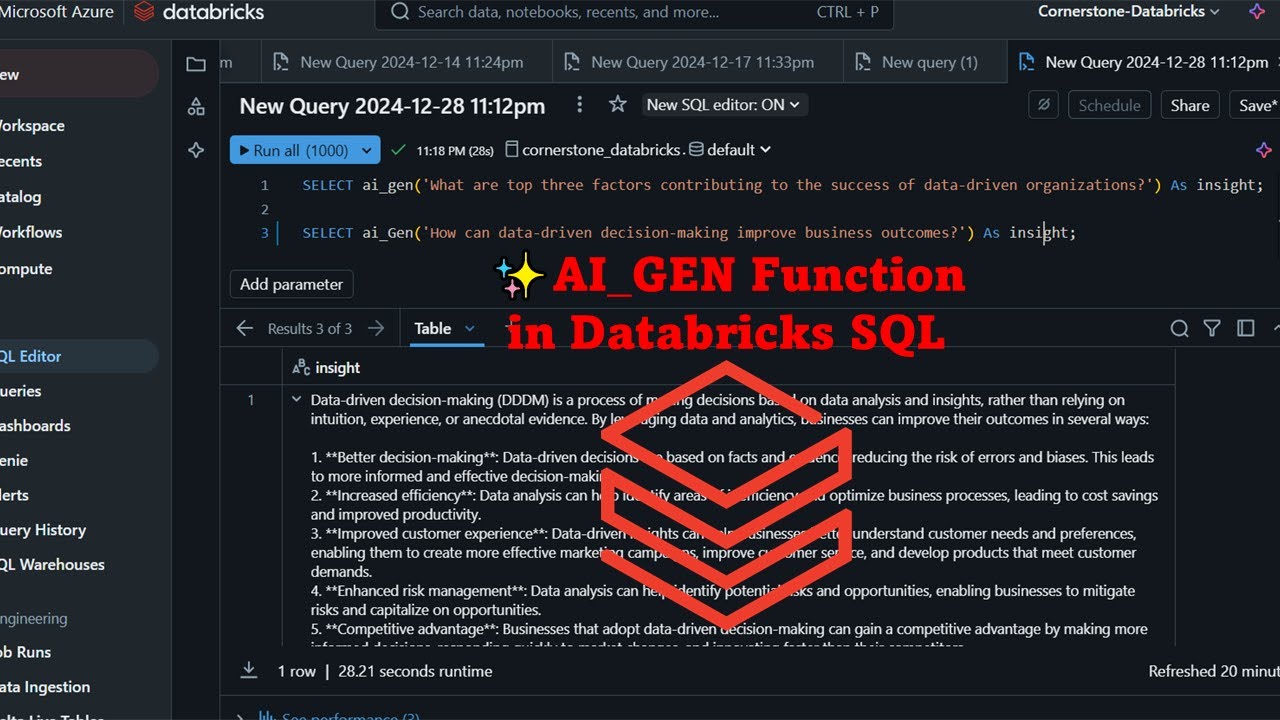
Task: Open Data Ingestion in the left sidebar
Action: [x=45, y=687]
